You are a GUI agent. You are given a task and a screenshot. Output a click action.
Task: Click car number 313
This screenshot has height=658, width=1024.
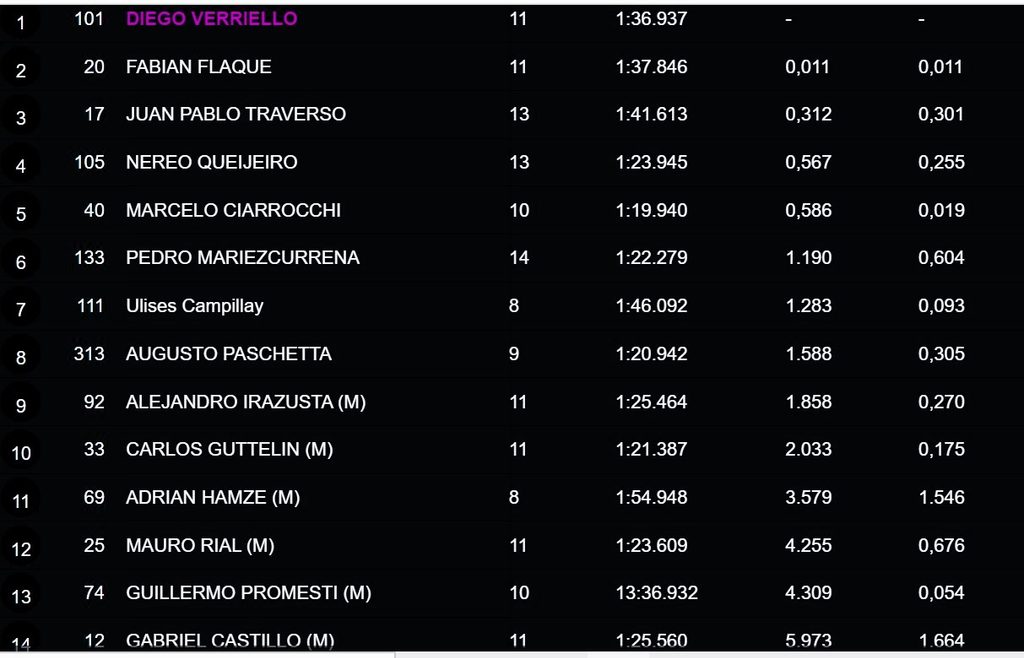tap(89, 354)
